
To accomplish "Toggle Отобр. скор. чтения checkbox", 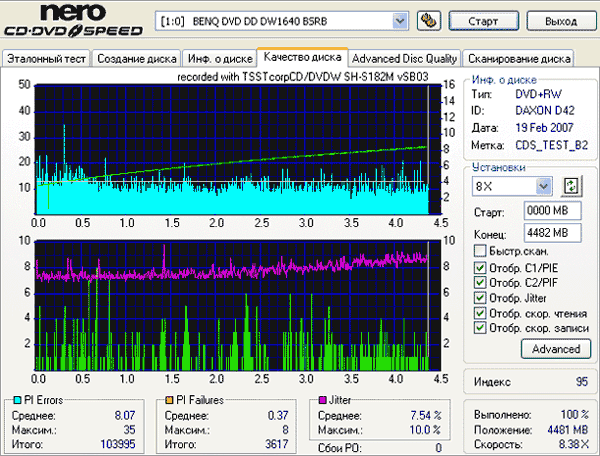I will 480,312.
